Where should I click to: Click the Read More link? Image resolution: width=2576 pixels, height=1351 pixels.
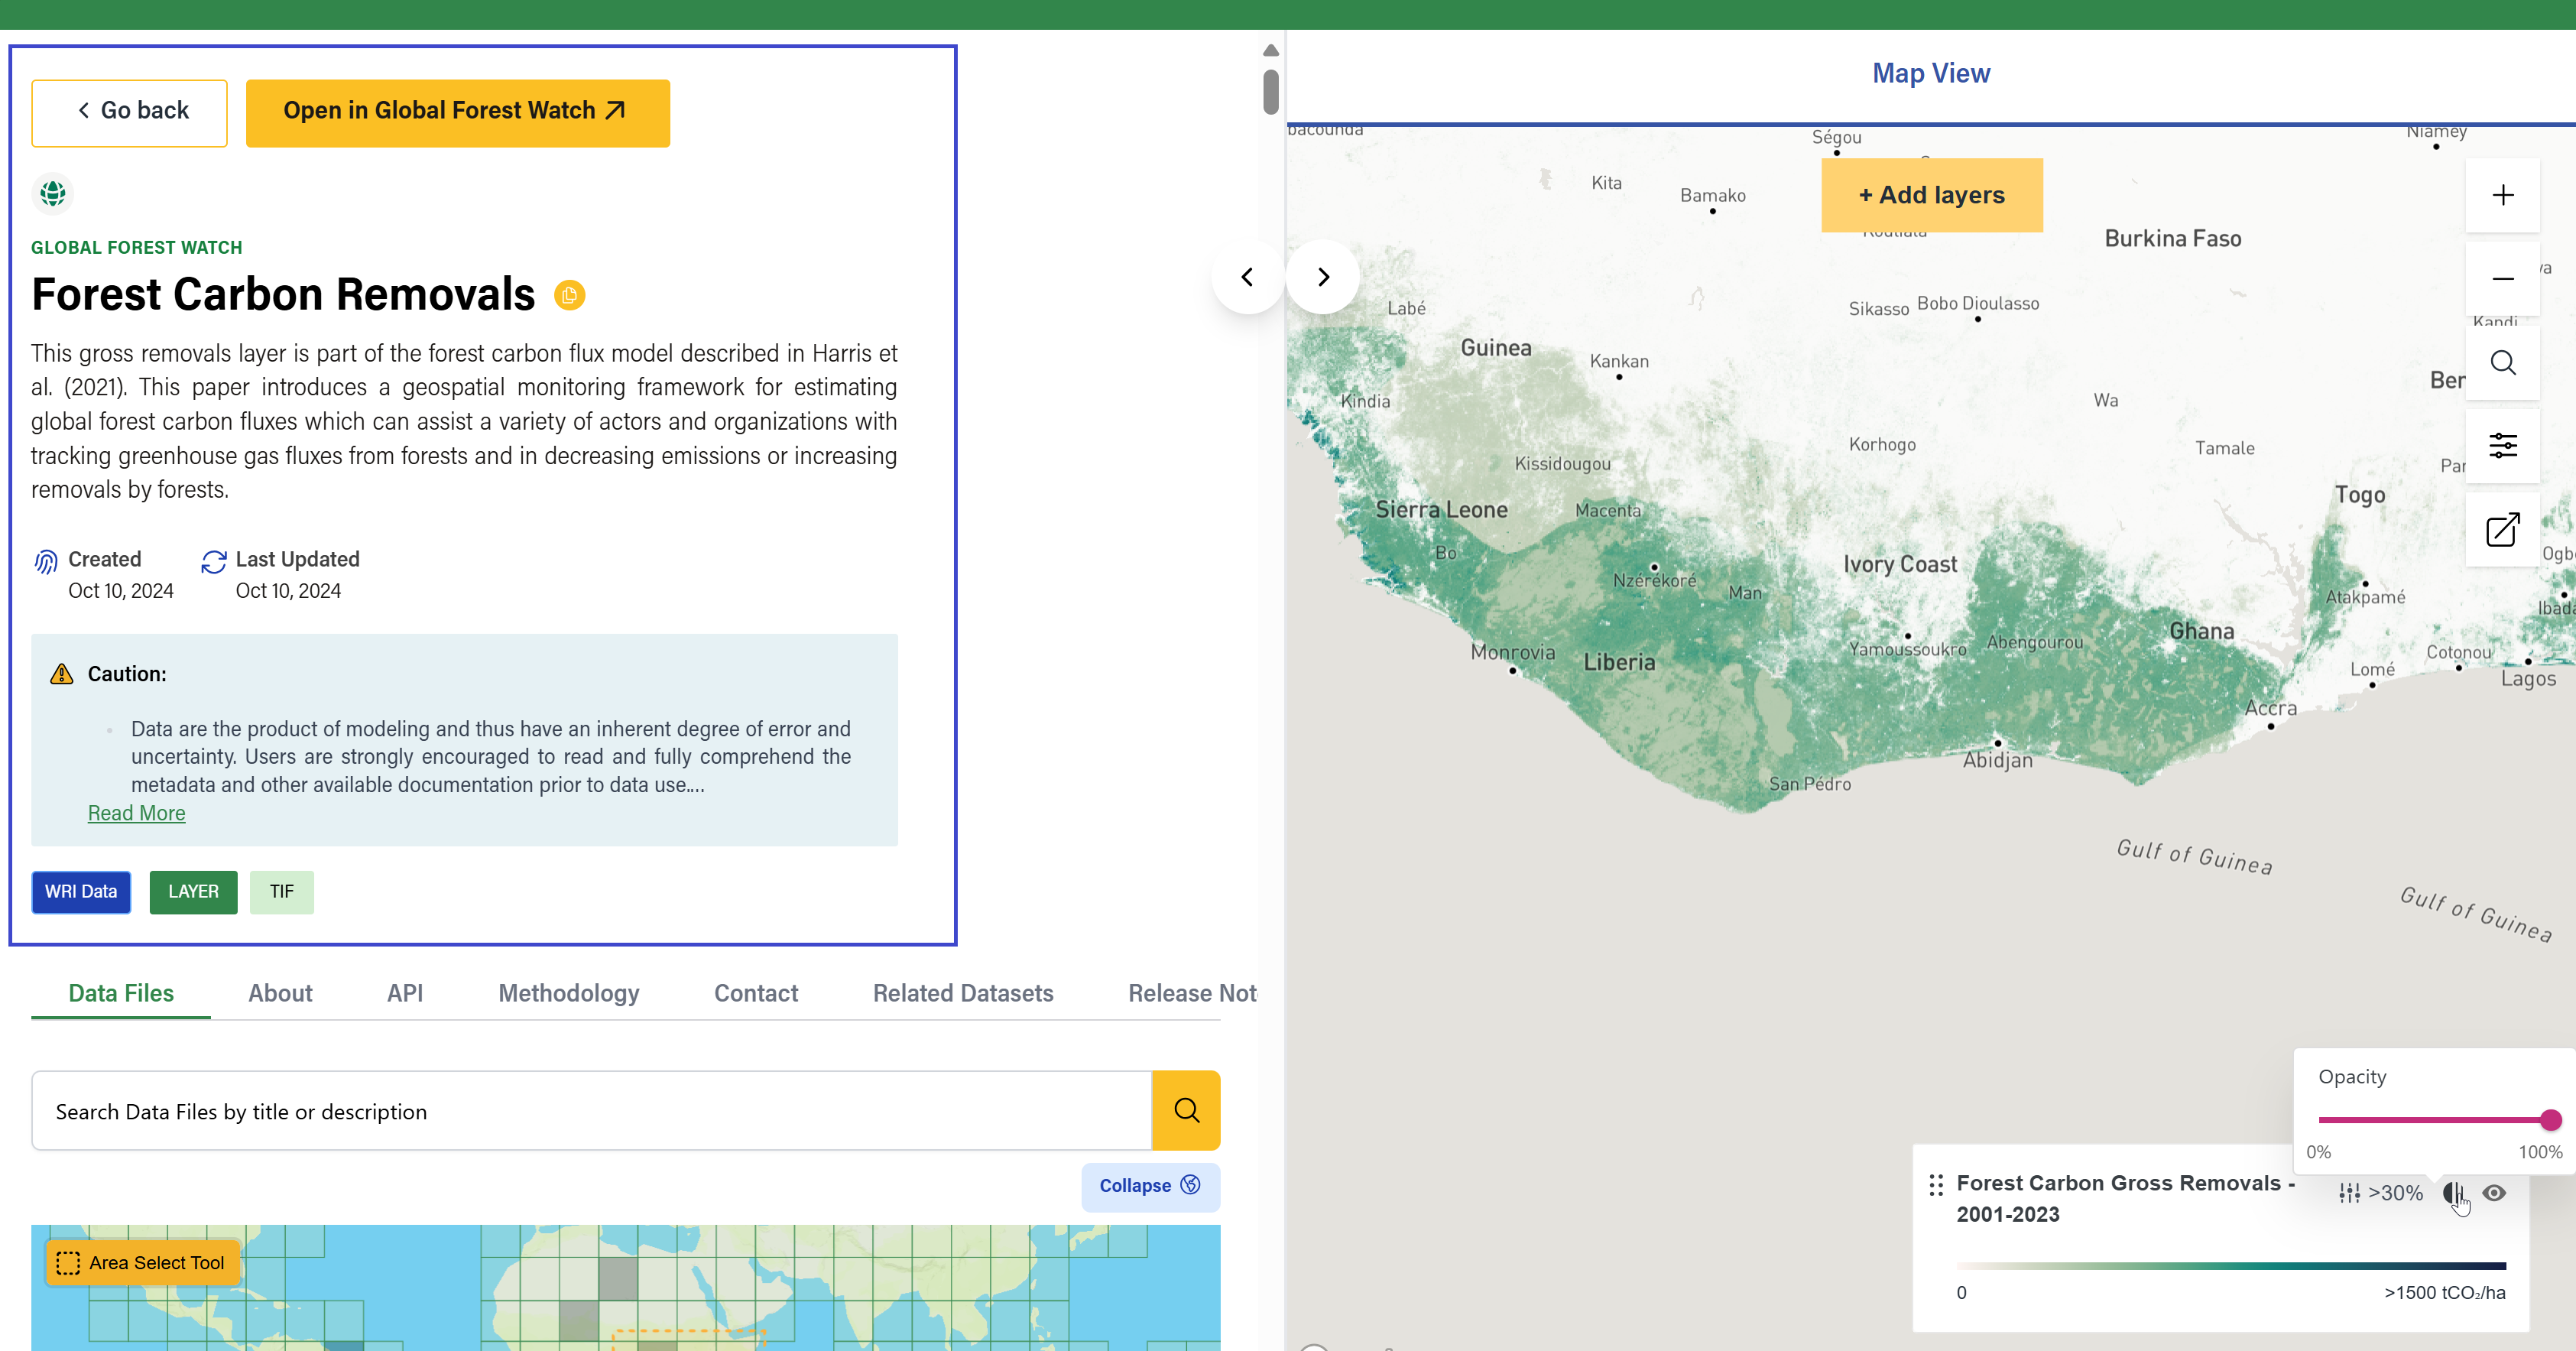point(136,813)
